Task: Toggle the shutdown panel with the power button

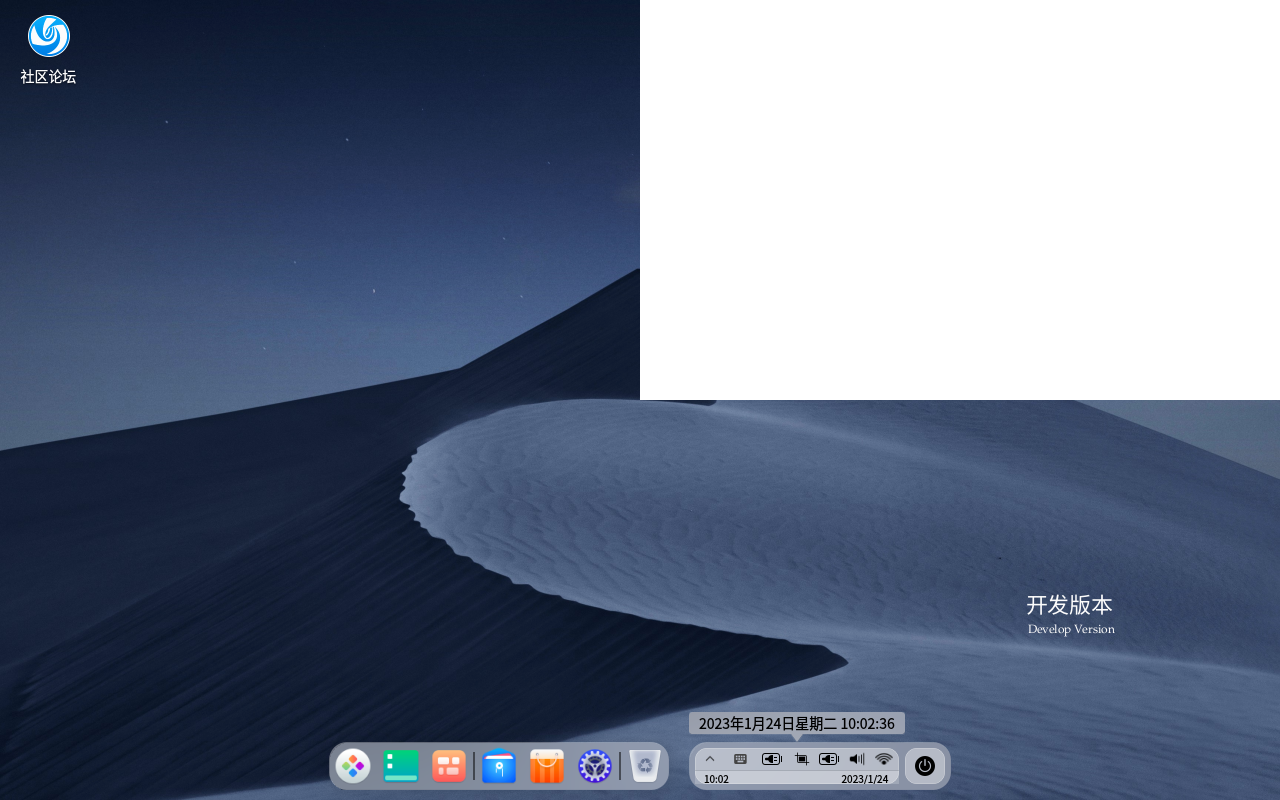Action: [924, 766]
